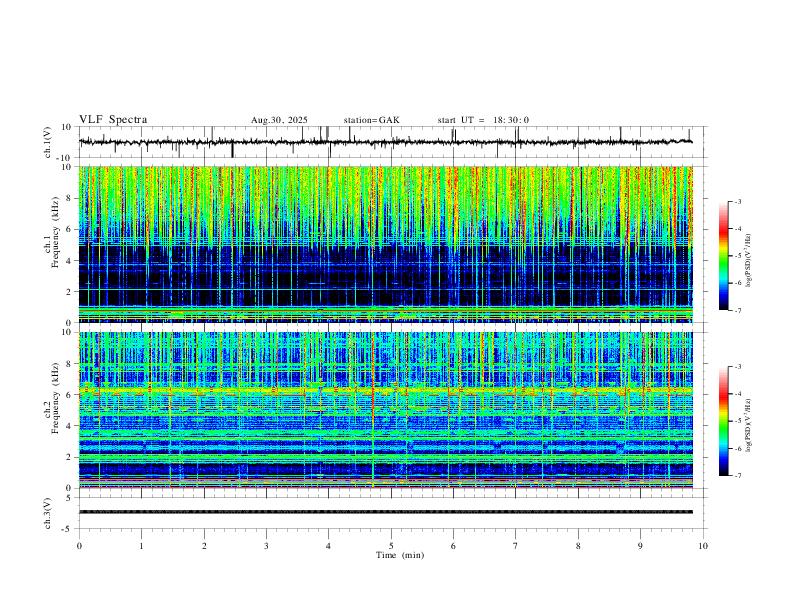Screen dimensions: 792x612
Task: Click the "-3" tick on ch.1 colorbar
Action: (738, 201)
